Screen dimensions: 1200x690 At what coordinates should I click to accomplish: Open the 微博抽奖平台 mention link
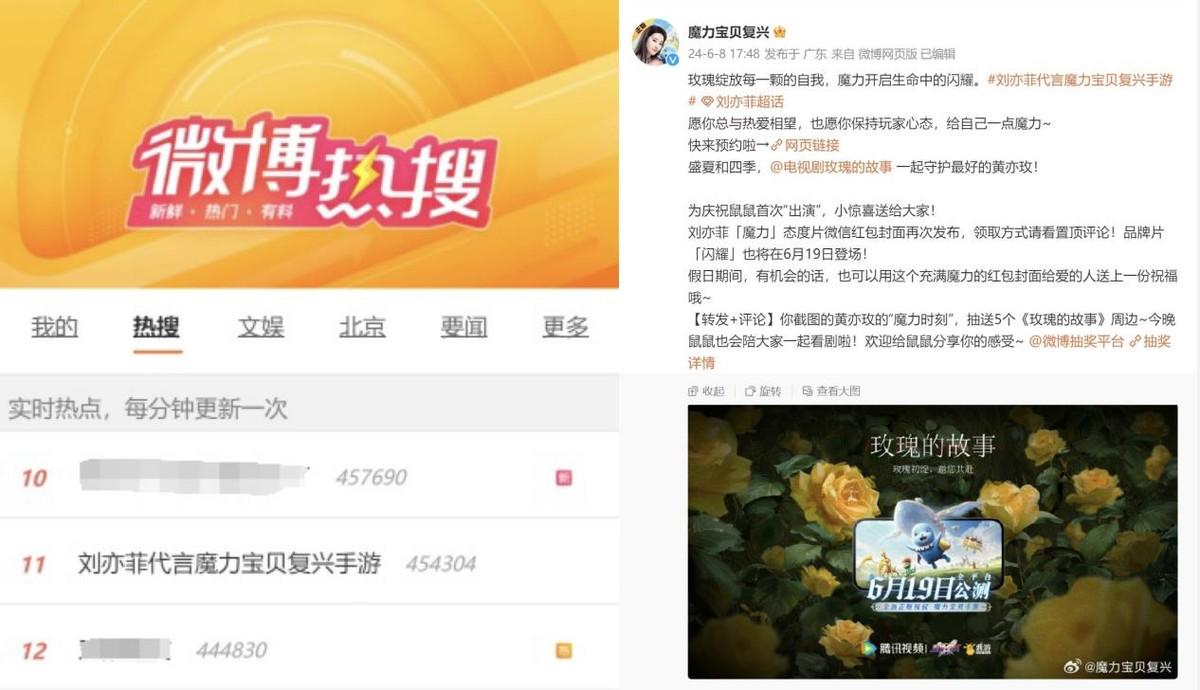click(x=1076, y=342)
